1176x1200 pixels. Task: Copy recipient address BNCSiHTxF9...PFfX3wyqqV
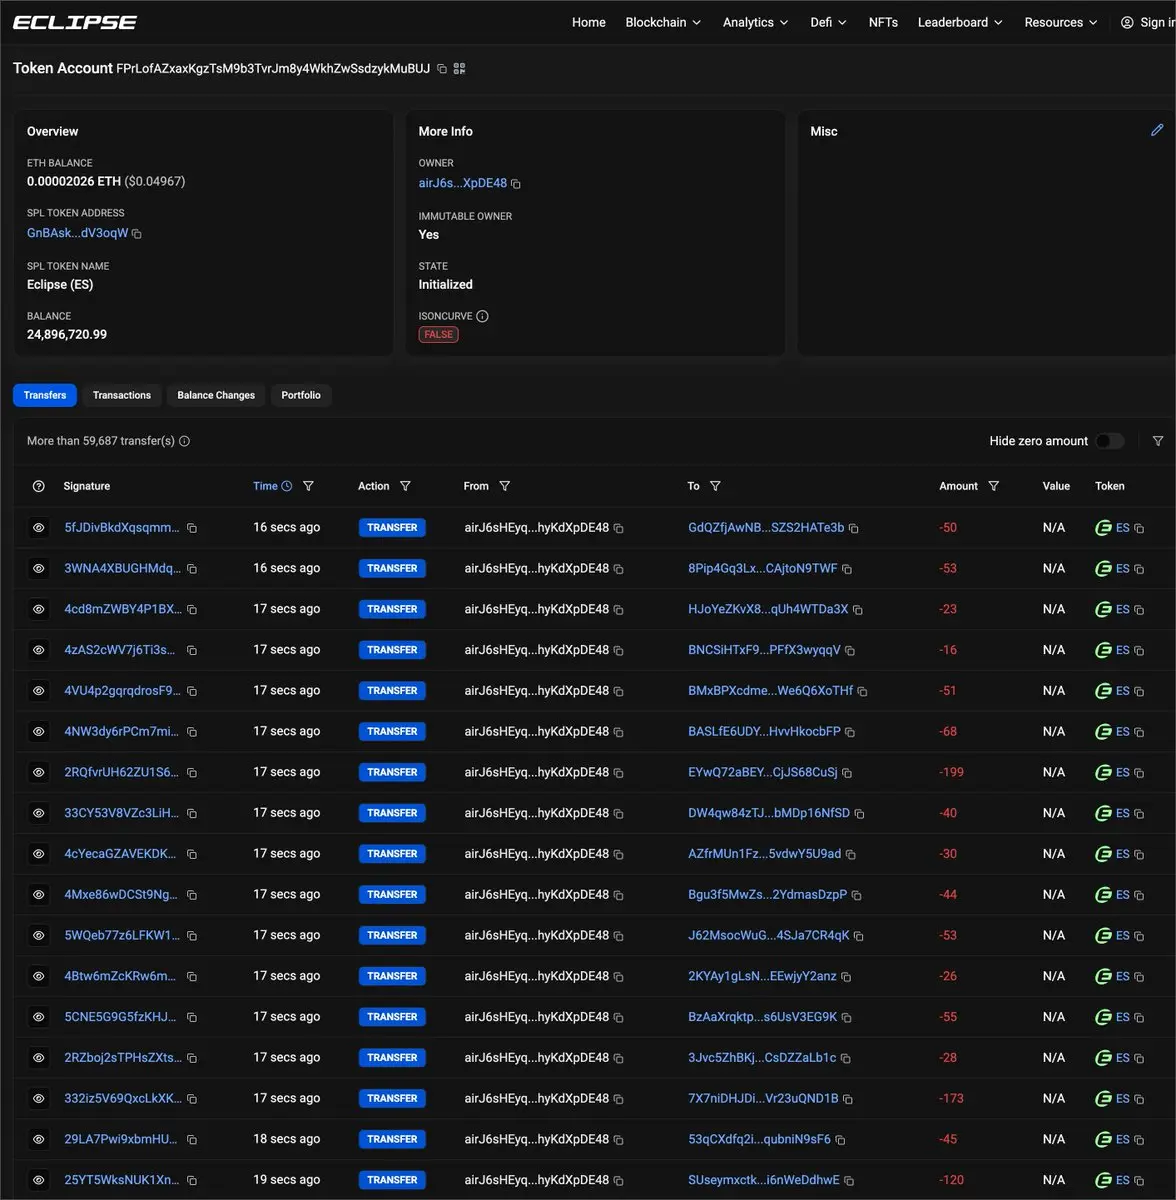click(x=850, y=651)
